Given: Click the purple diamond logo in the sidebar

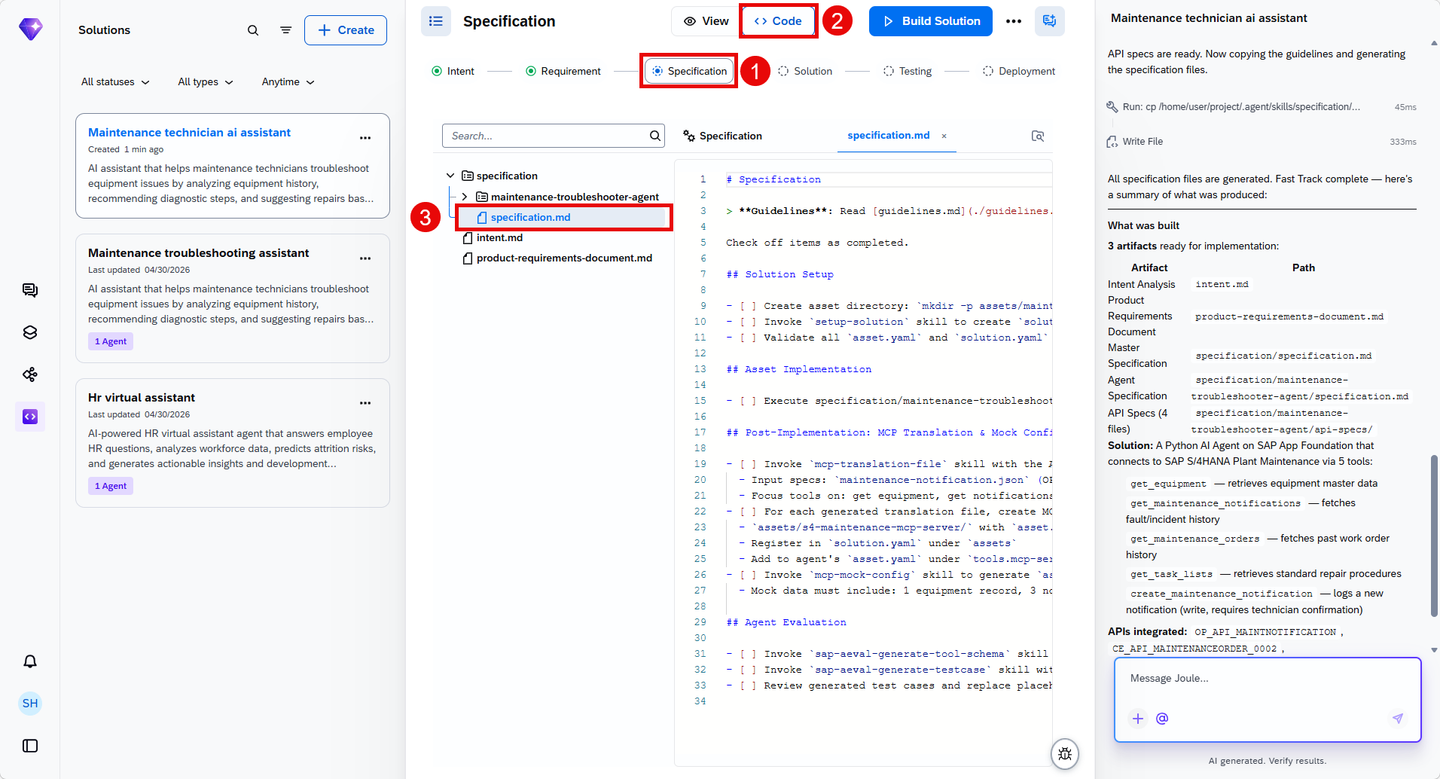Looking at the screenshot, I should coord(30,30).
